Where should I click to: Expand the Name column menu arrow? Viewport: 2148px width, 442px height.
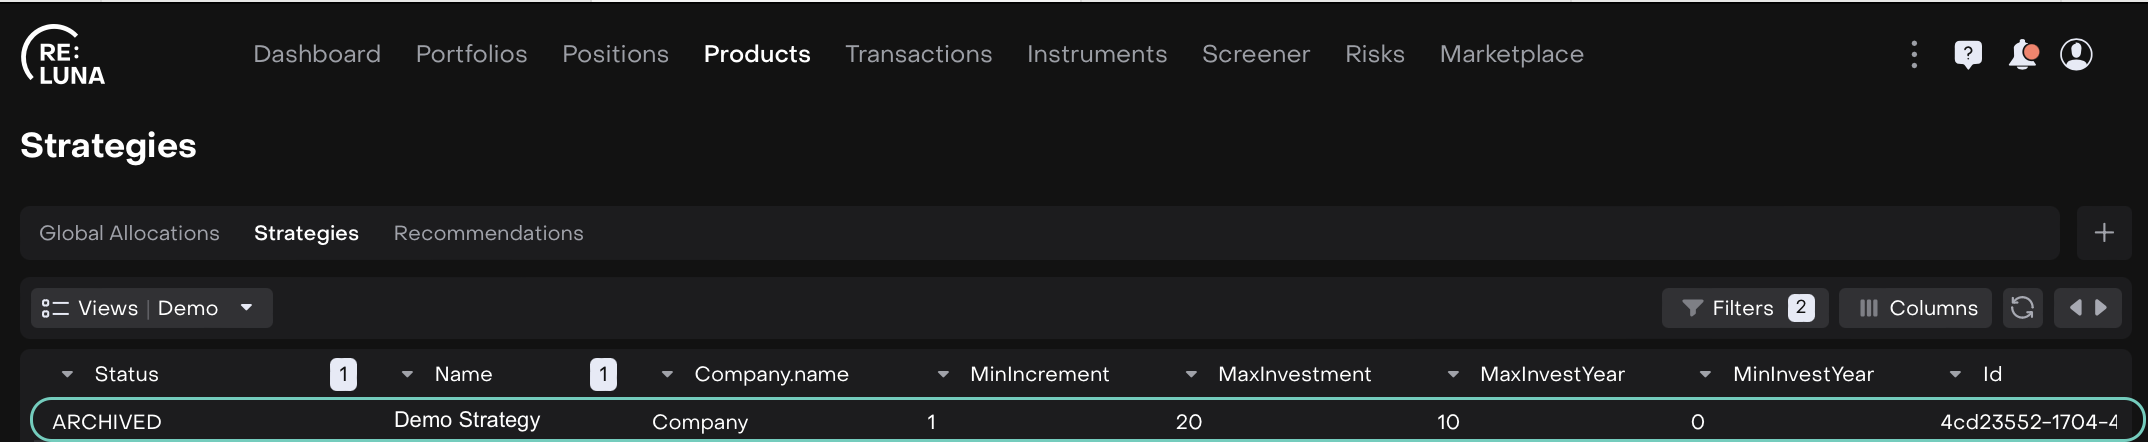(407, 374)
